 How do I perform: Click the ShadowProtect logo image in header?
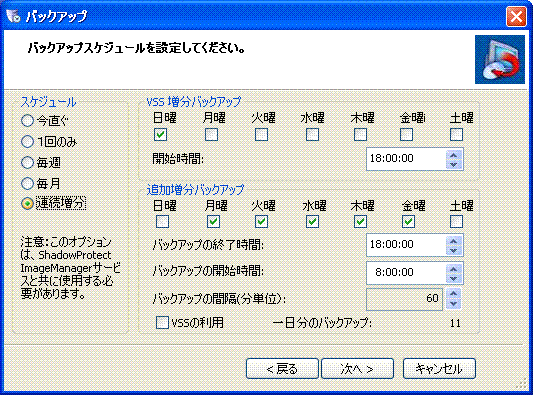[500, 59]
